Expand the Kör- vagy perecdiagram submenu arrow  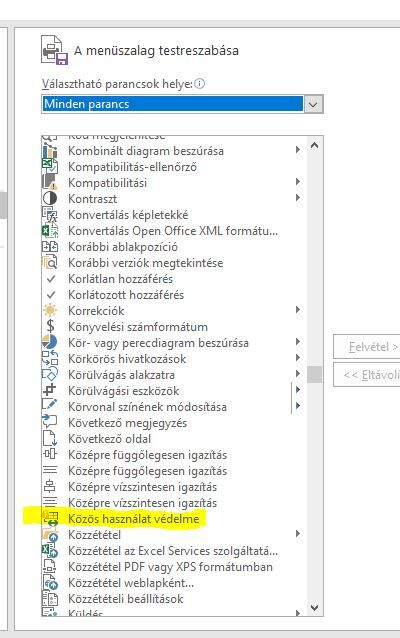(x=298, y=342)
